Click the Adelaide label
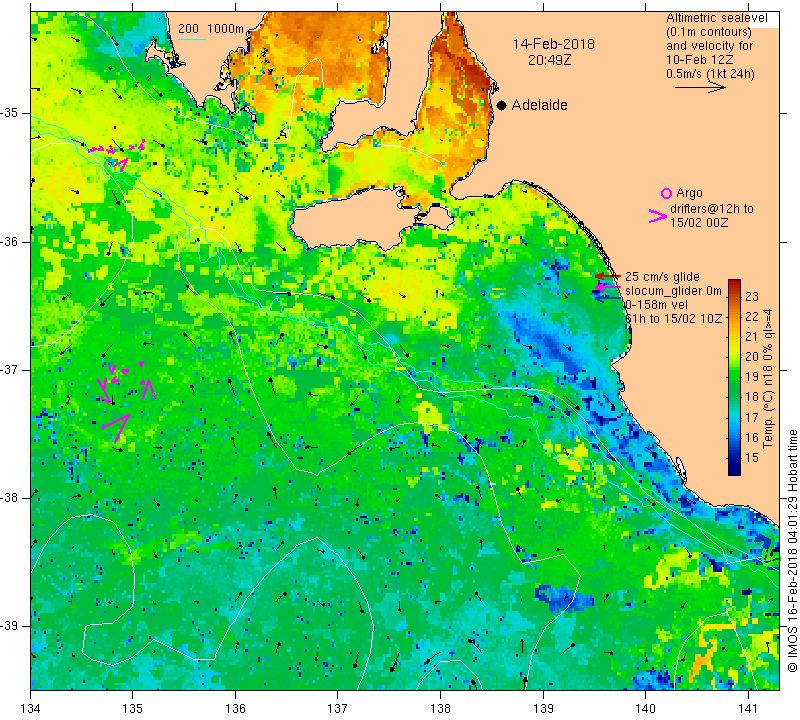The width and height of the screenshot is (800, 720). 539,105
